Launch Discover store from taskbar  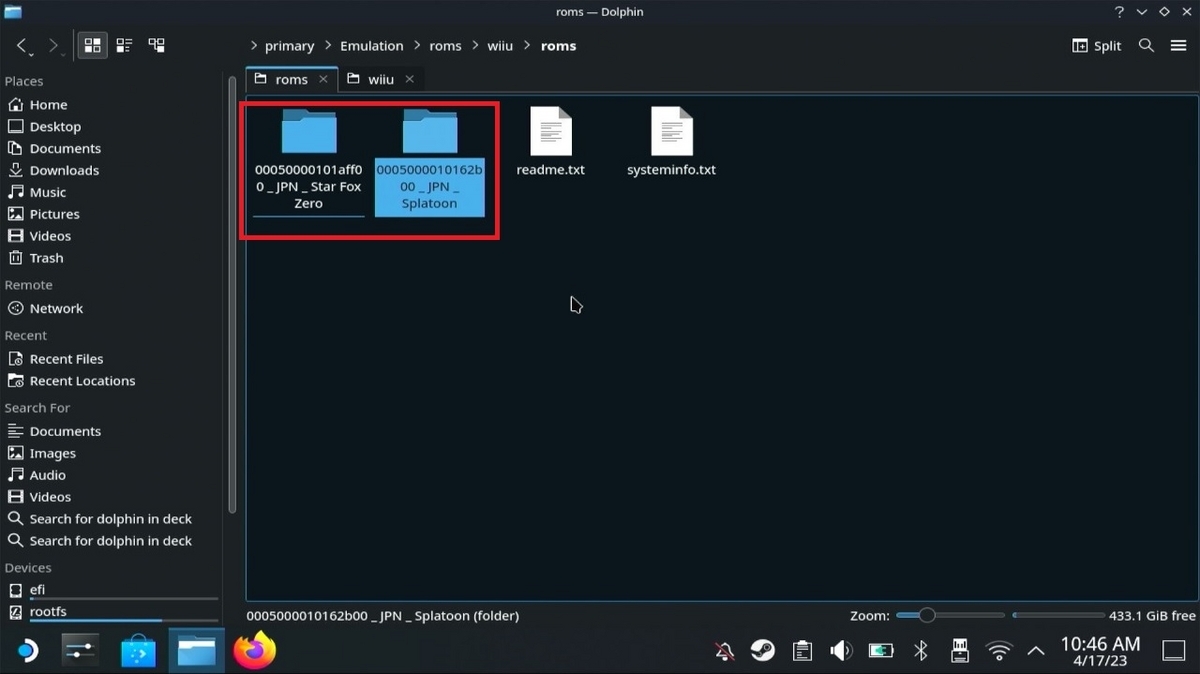coord(138,651)
